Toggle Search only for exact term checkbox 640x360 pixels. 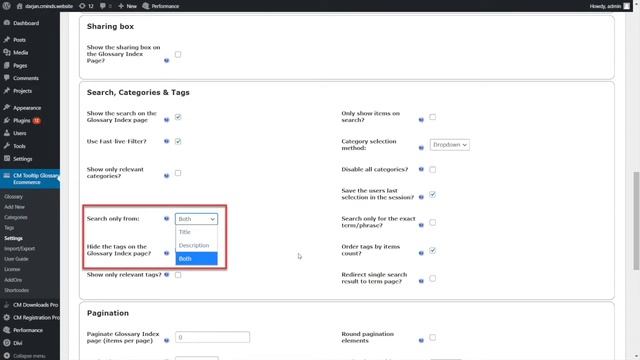pos(433,222)
